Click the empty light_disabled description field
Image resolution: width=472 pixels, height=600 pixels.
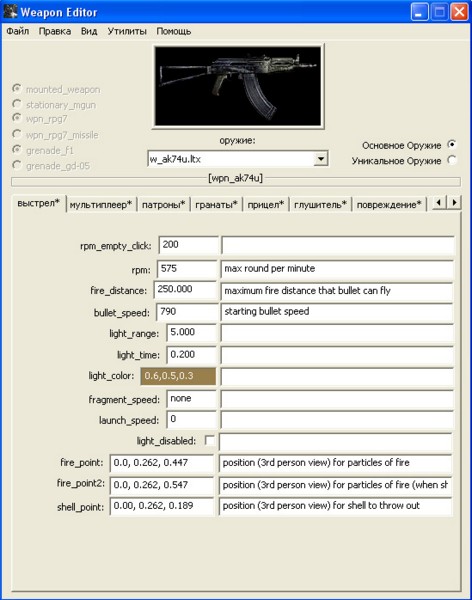(336, 442)
